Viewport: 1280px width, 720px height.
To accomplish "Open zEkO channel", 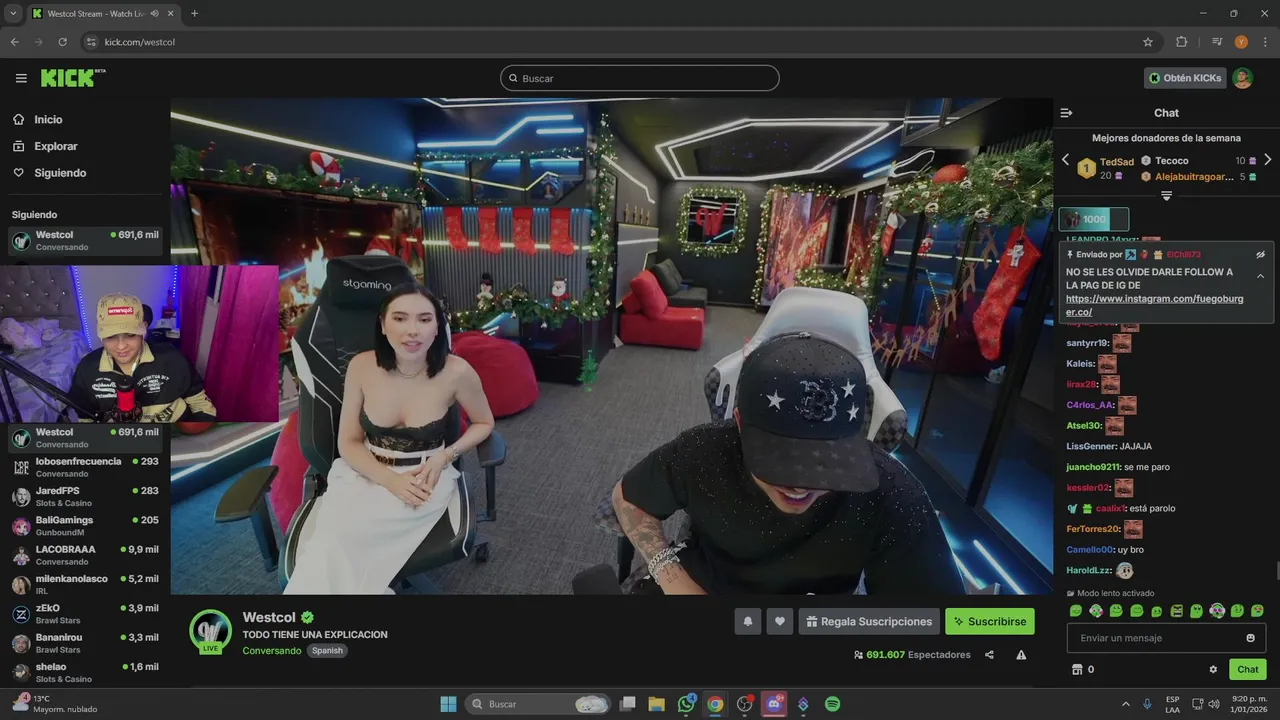I will click(85, 613).
